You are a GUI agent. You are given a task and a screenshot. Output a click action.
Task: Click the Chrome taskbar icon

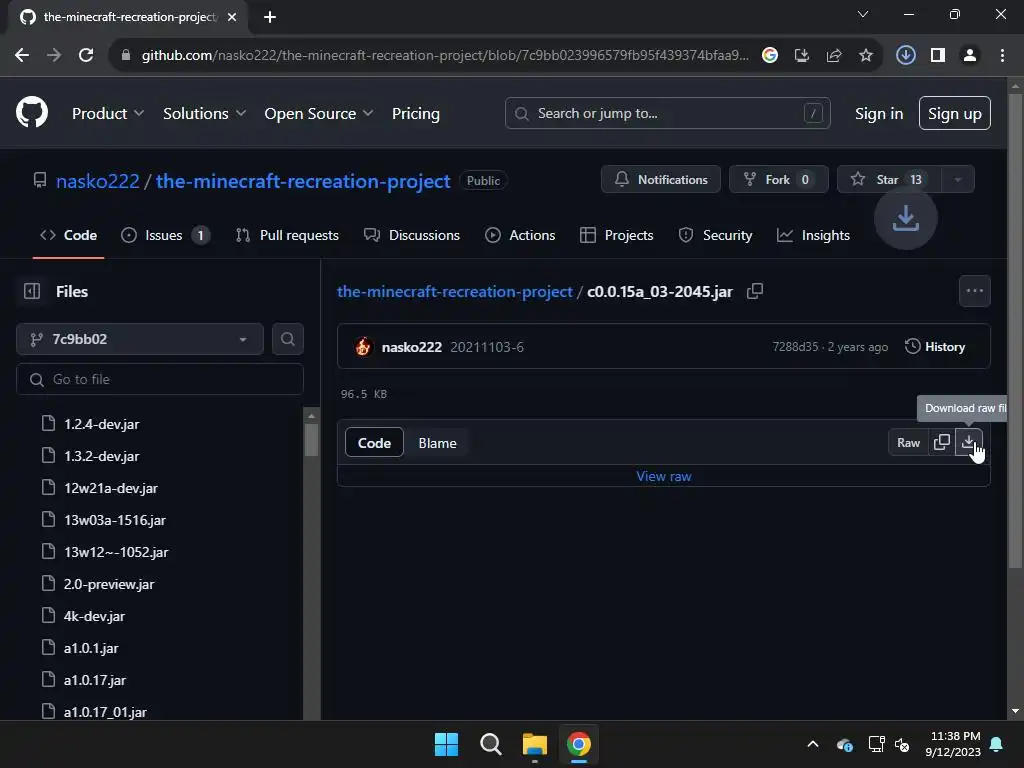[579, 744]
